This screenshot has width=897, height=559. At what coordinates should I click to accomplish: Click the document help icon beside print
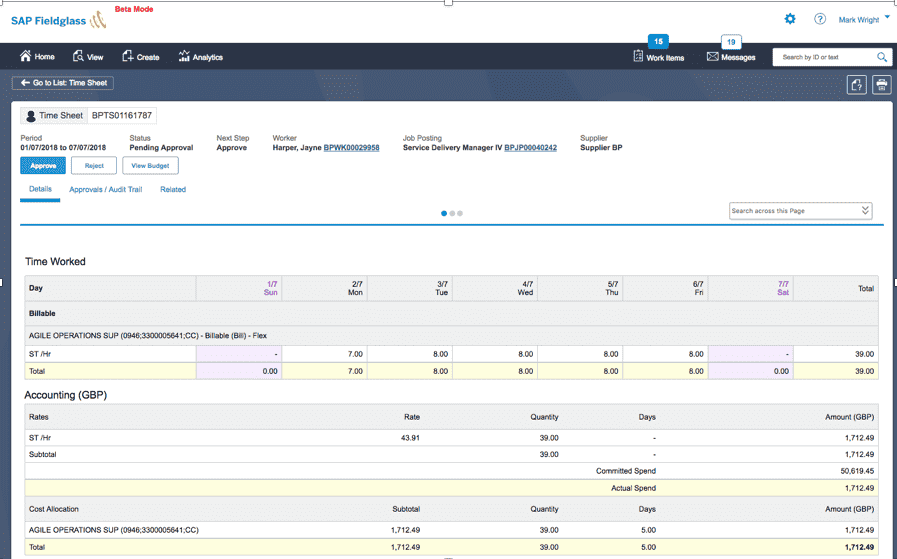coord(856,85)
